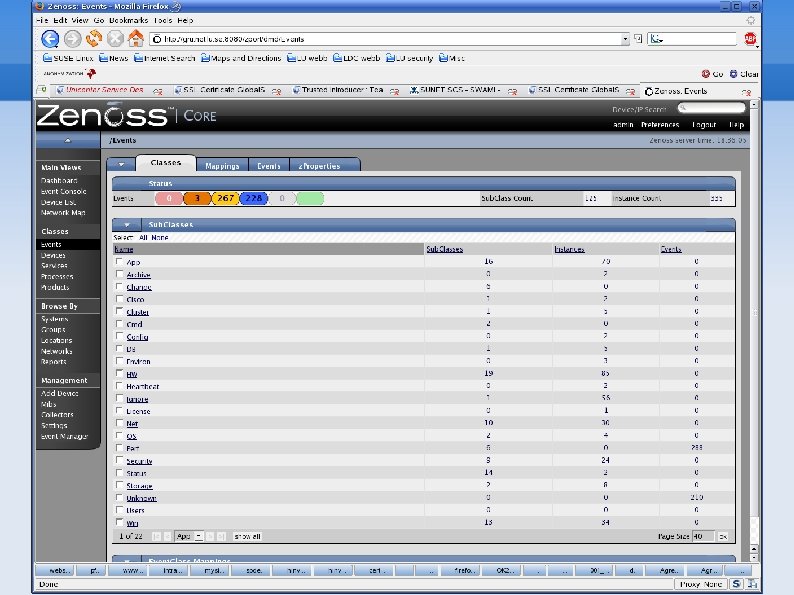This screenshot has height=595, width=794.
Task: Click the Go icon on the toolbar
Action: (712, 74)
